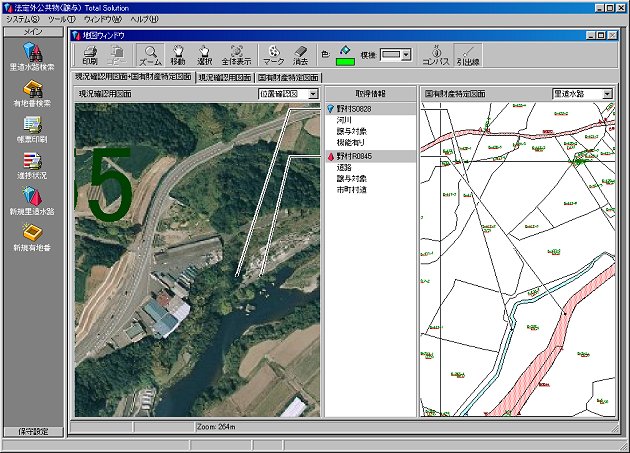Screen dimensions: 630x453
Task: Activate the ズーム zoom tool
Action: point(150,55)
